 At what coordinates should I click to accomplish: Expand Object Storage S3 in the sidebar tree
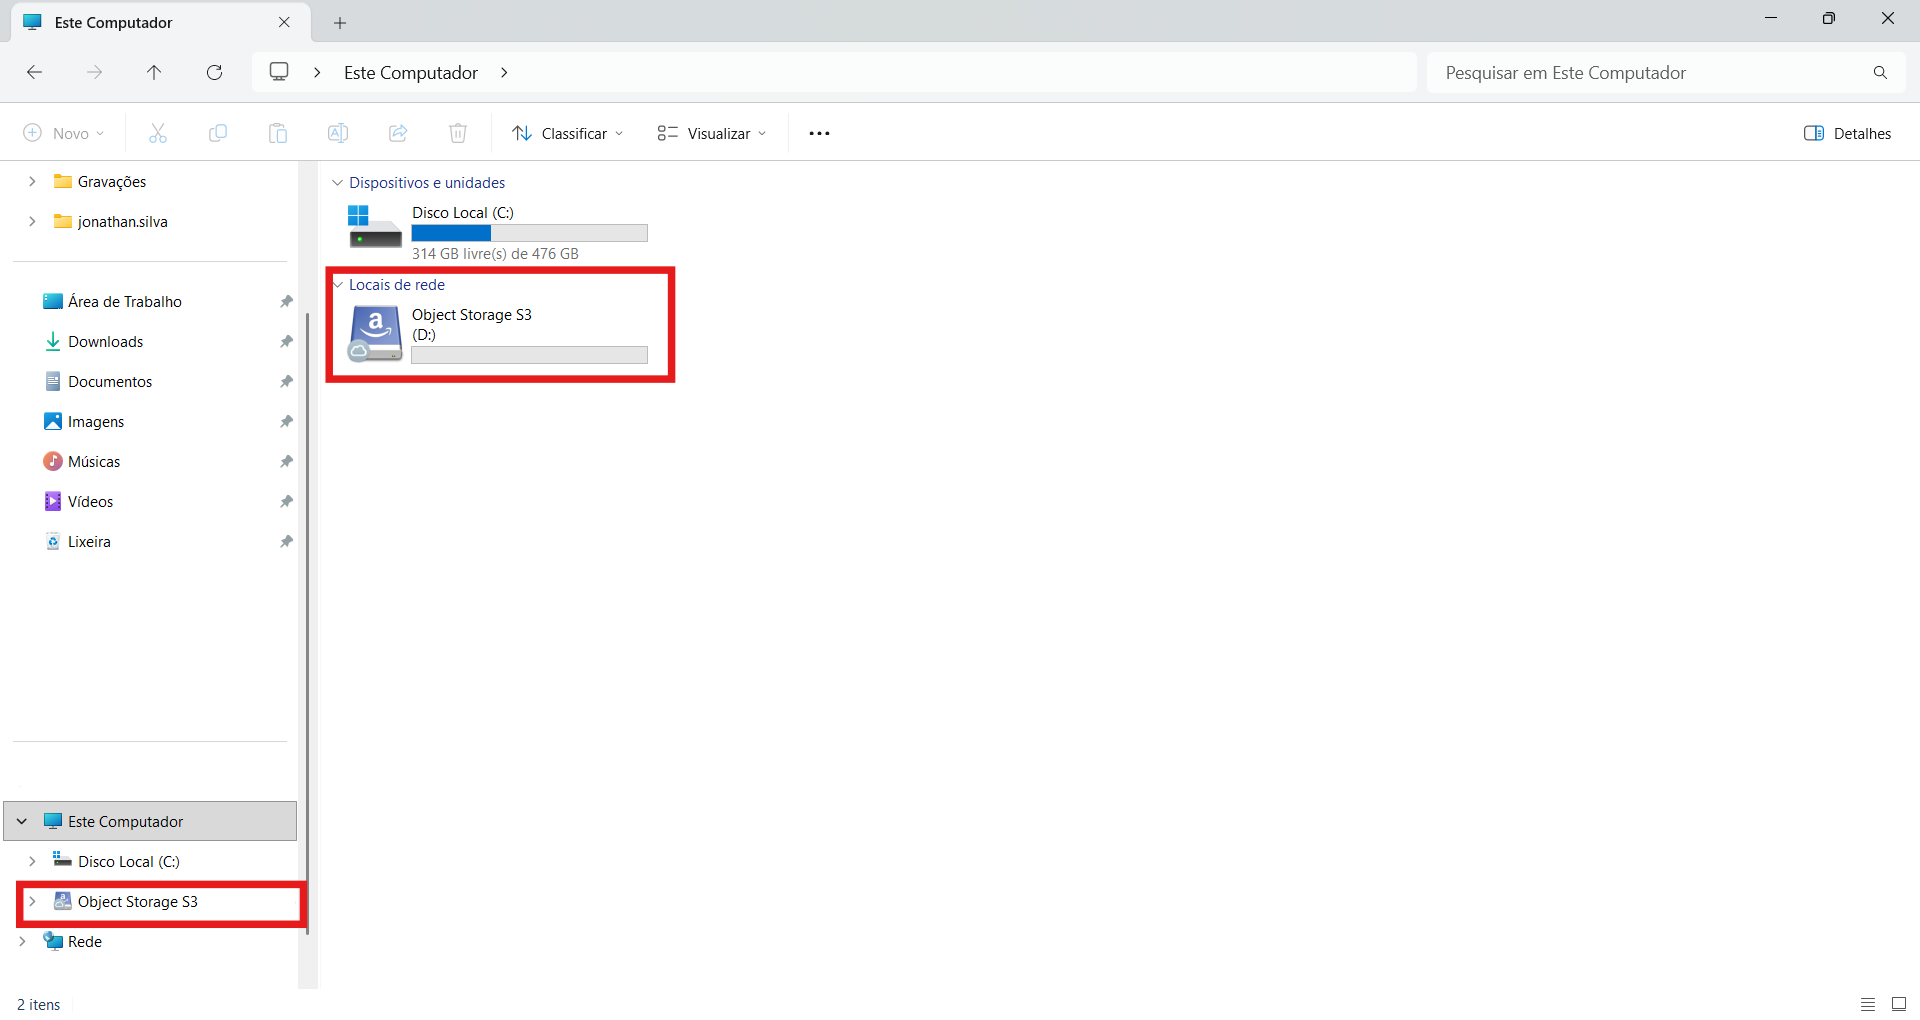[x=32, y=901]
